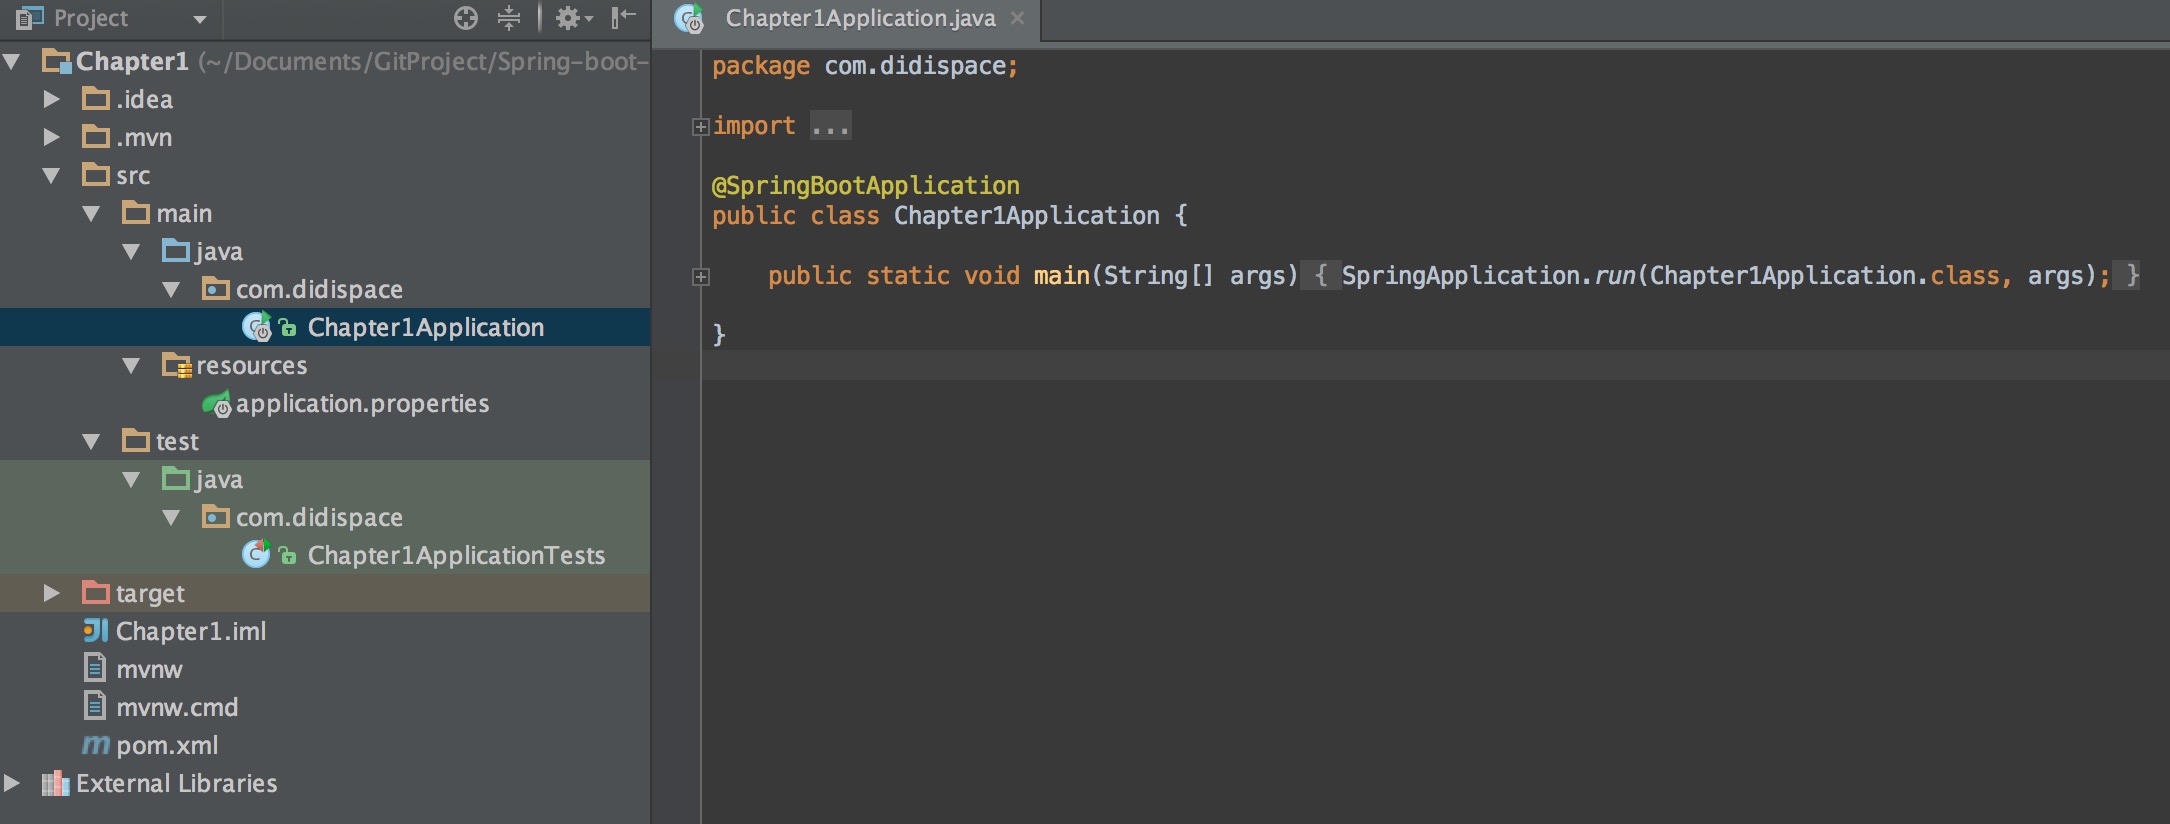Switch to the Chapter1Application.java tab

pos(859,19)
